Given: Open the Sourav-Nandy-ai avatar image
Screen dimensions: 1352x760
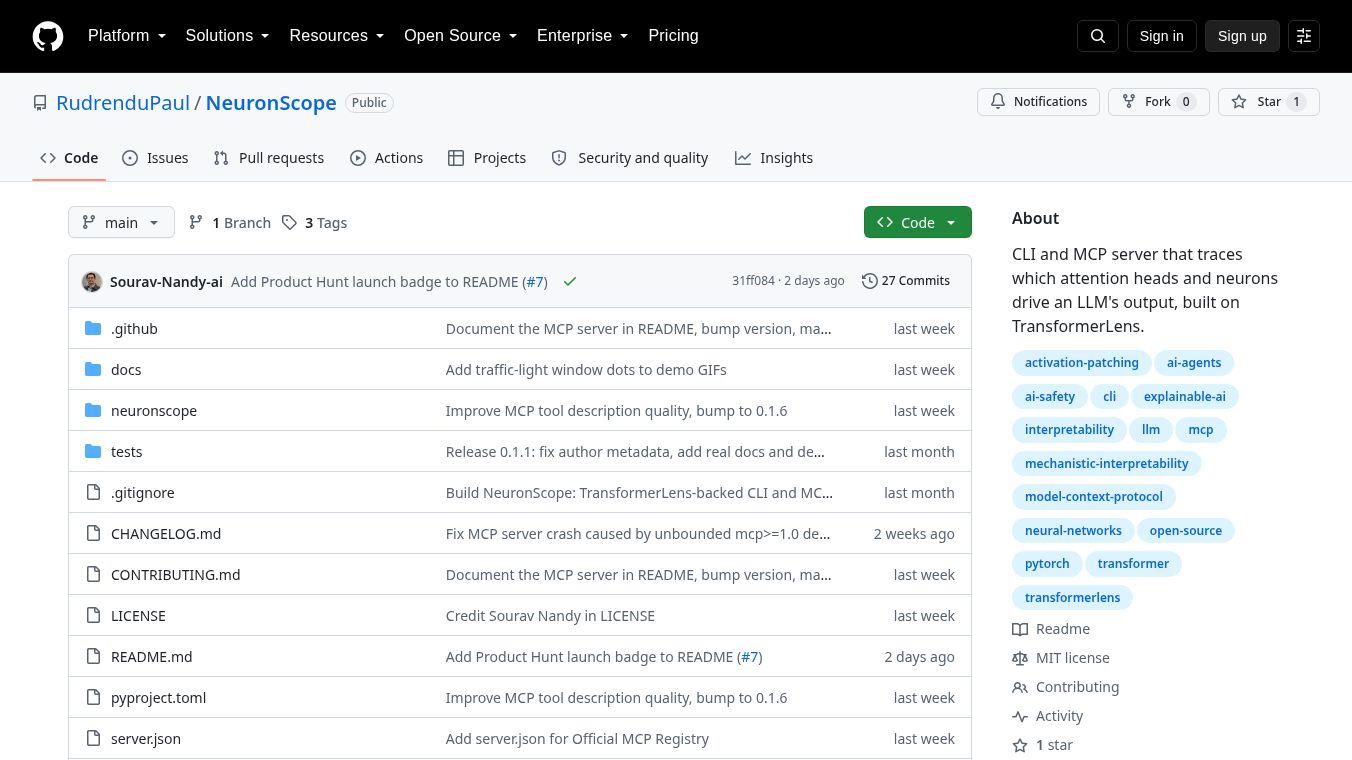Looking at the screenshot, I should [92, 282].
